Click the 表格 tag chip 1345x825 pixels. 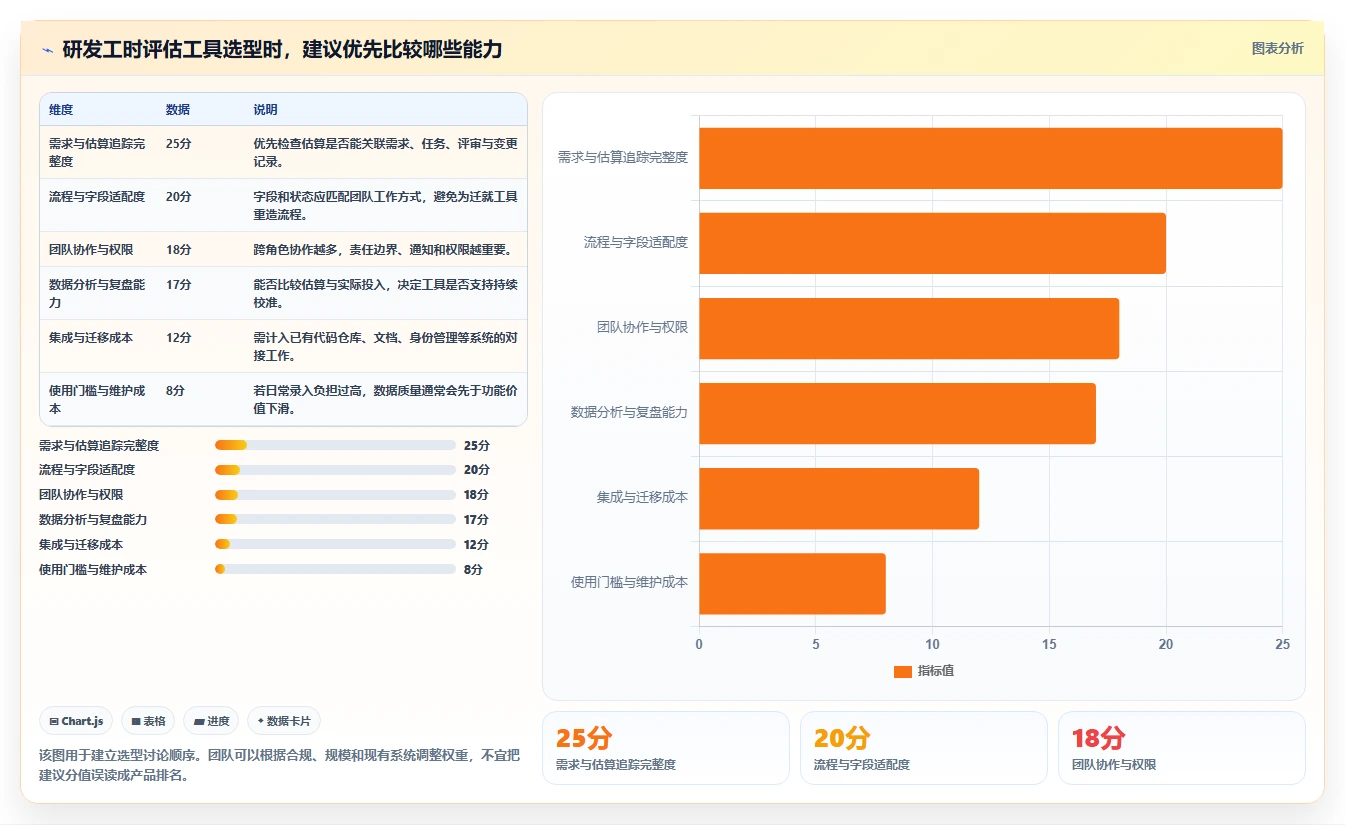click(x=148, y=721)
